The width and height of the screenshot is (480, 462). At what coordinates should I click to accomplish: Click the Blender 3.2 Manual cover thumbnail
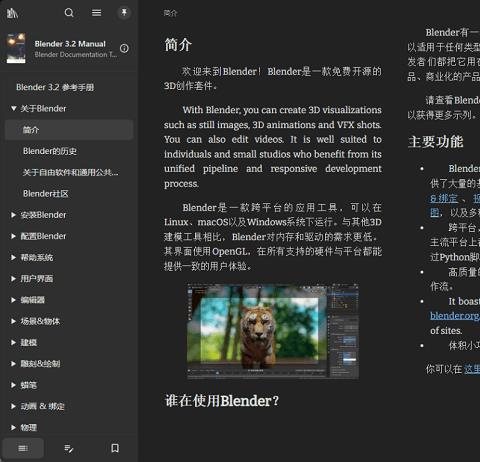pos(16,48)
